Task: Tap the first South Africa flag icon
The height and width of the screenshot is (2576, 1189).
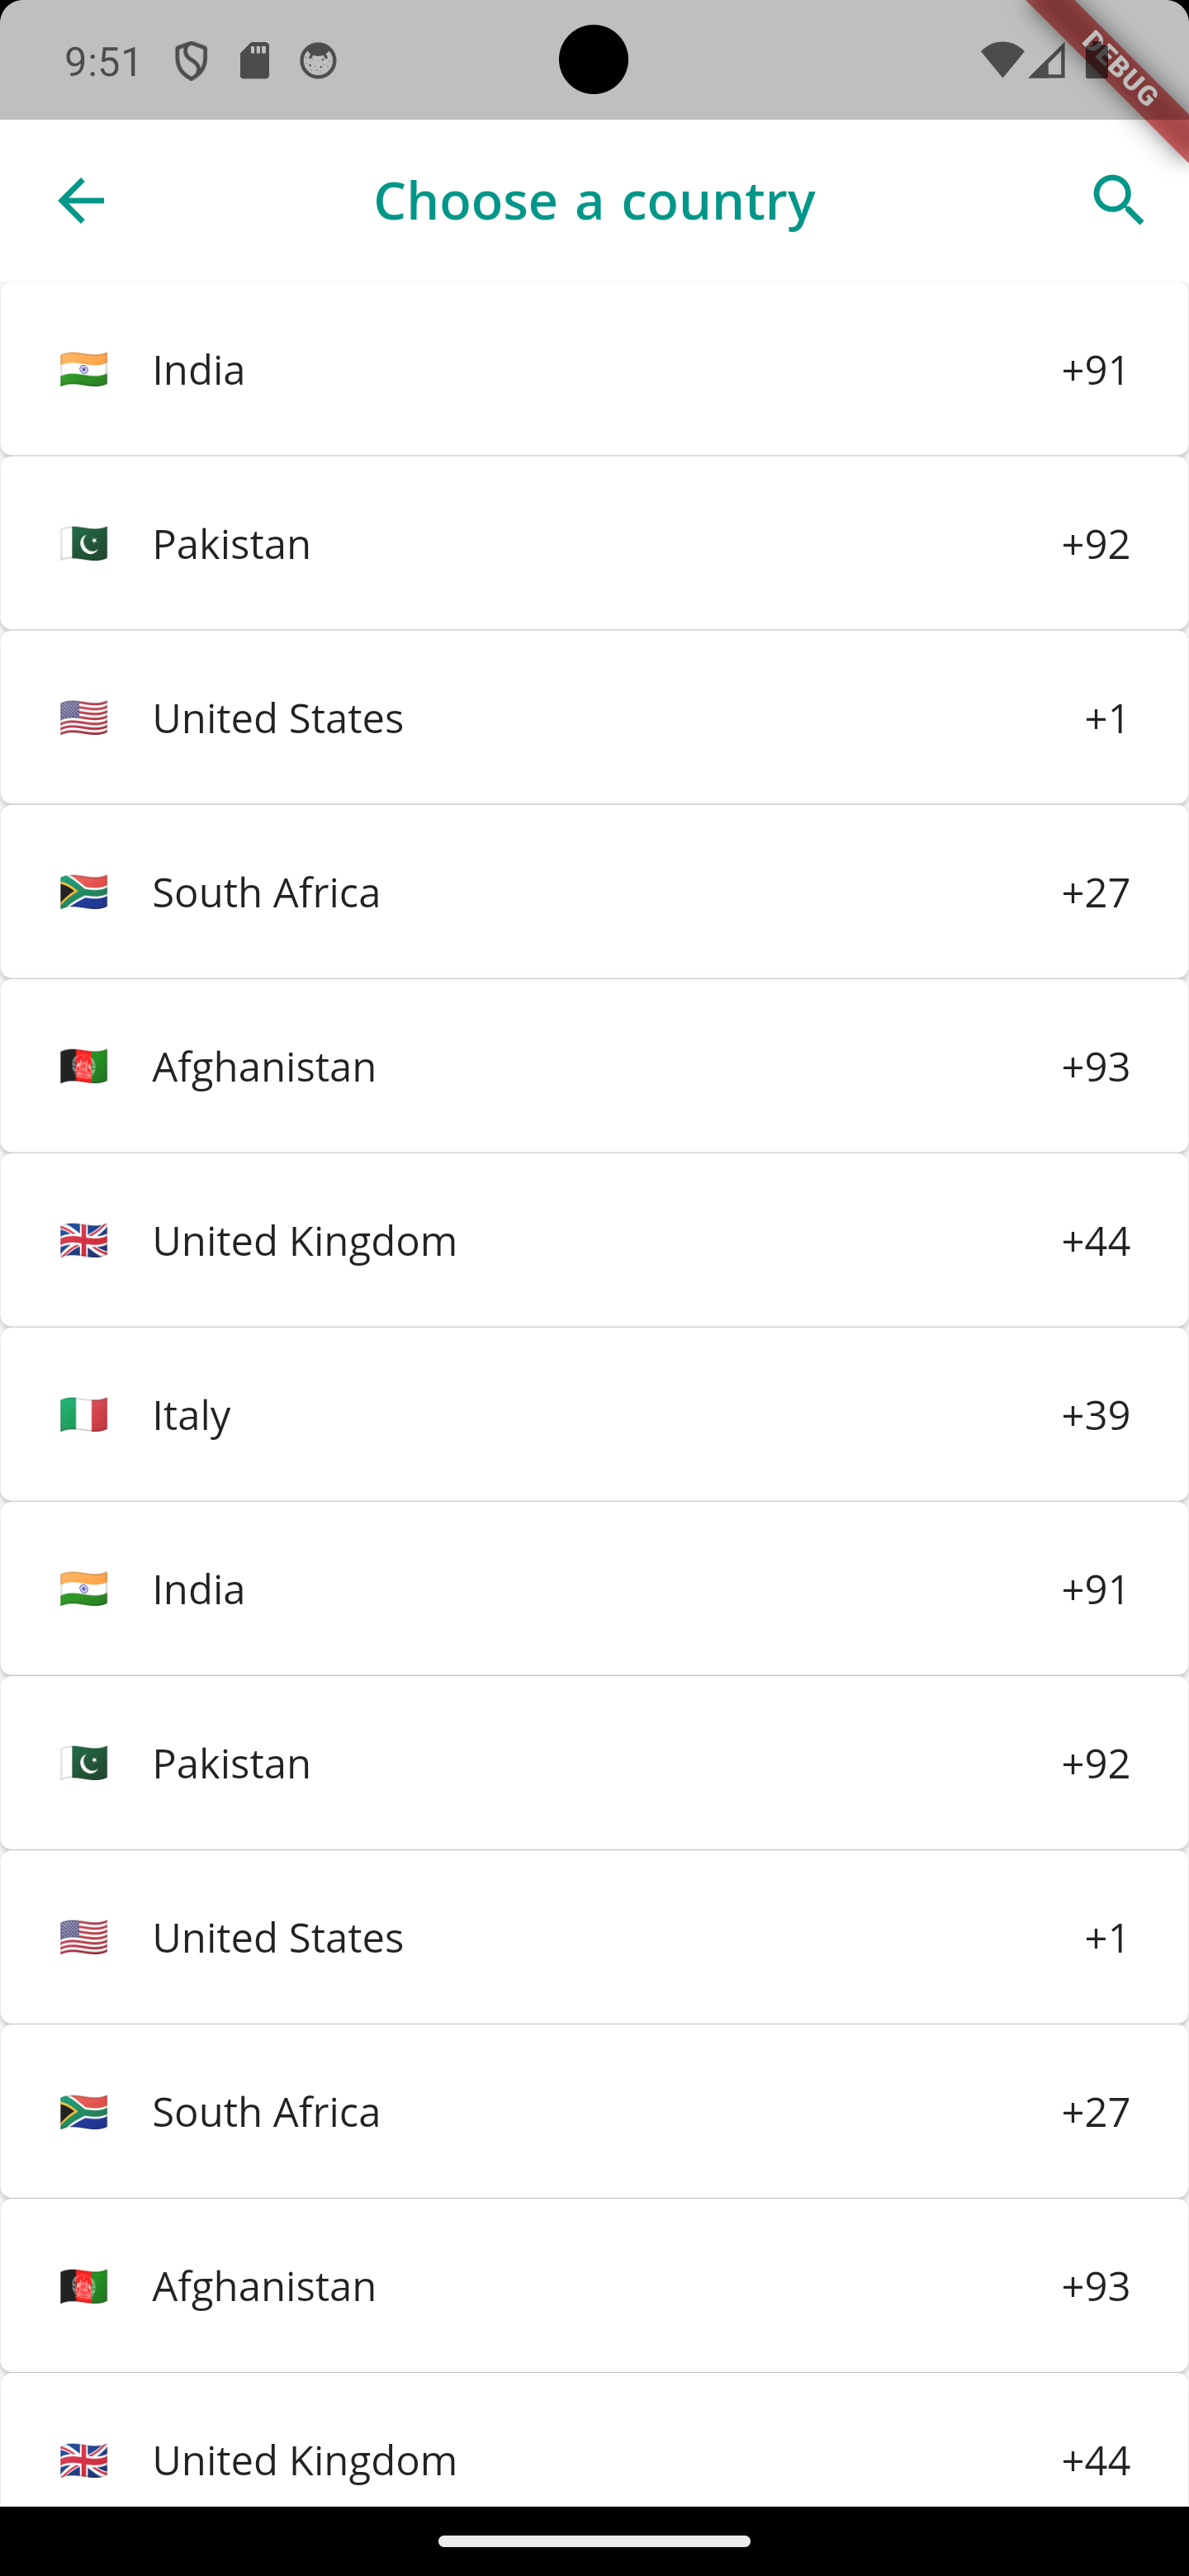Action: tap(84, 892)
